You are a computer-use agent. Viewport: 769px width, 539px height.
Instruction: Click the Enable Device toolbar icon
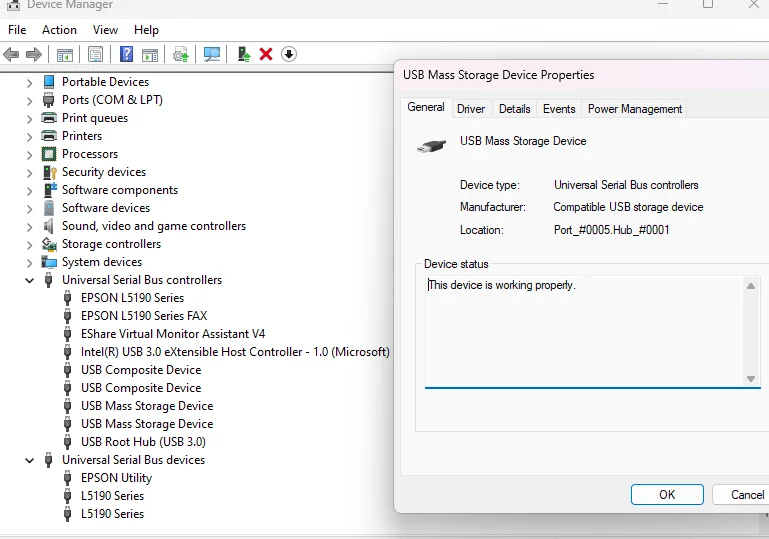[244, 54]
